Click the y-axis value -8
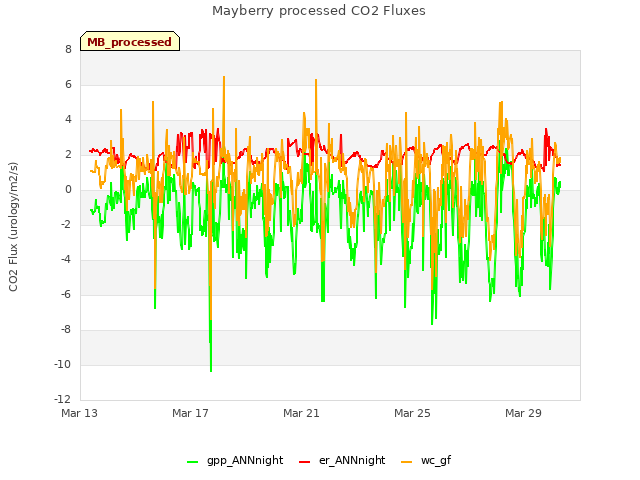The image size is (640, 480). pyautogui.click(x=66, y=329)
